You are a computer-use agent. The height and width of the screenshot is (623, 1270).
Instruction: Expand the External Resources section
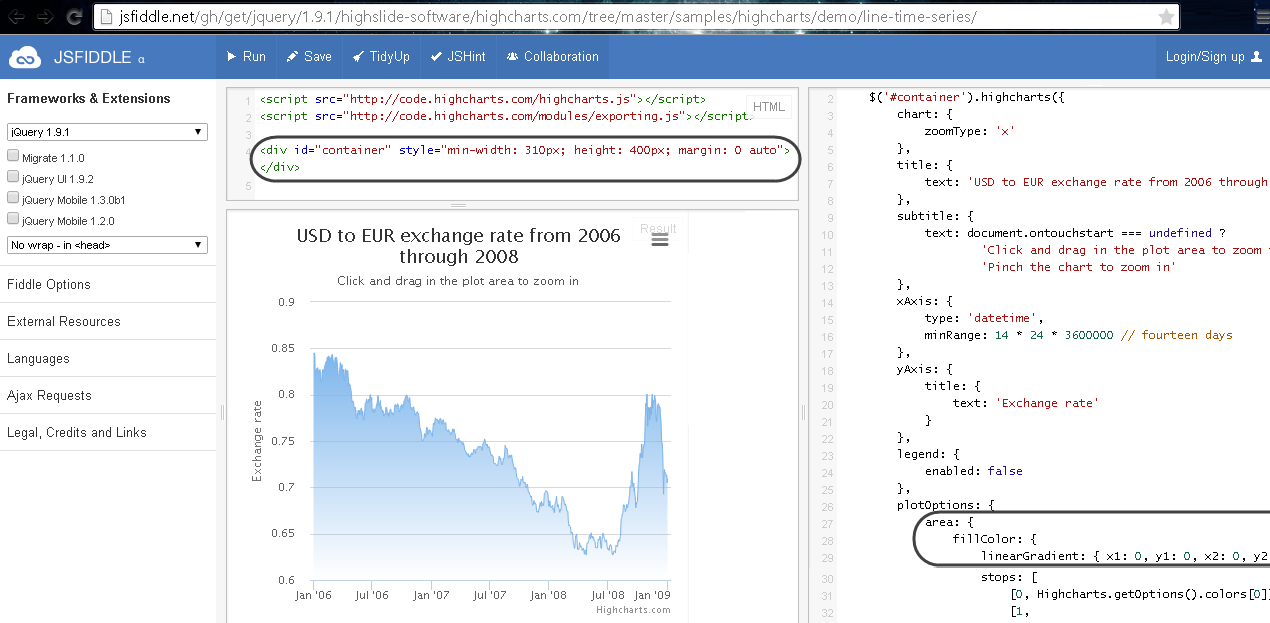pyautogui.click(x=108, y=321)
